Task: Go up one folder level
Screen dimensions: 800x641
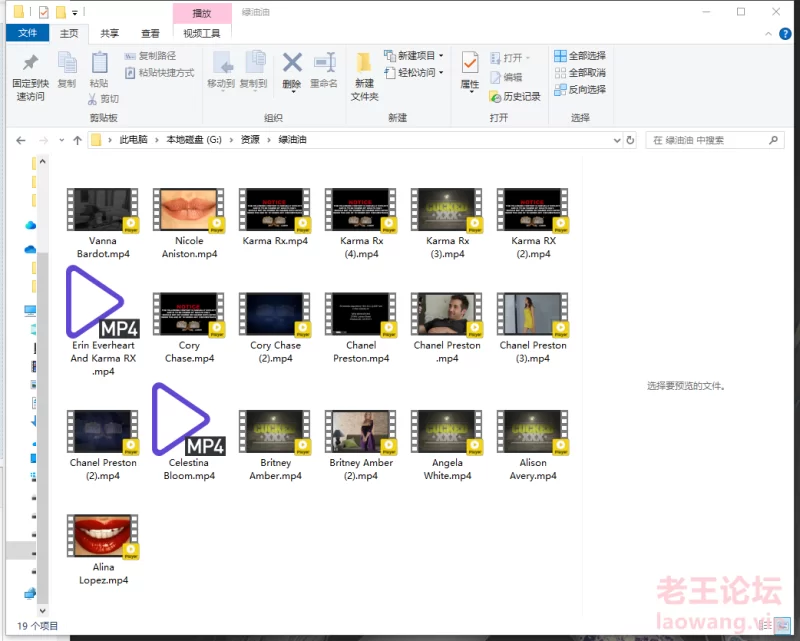Action: [78, 140]
